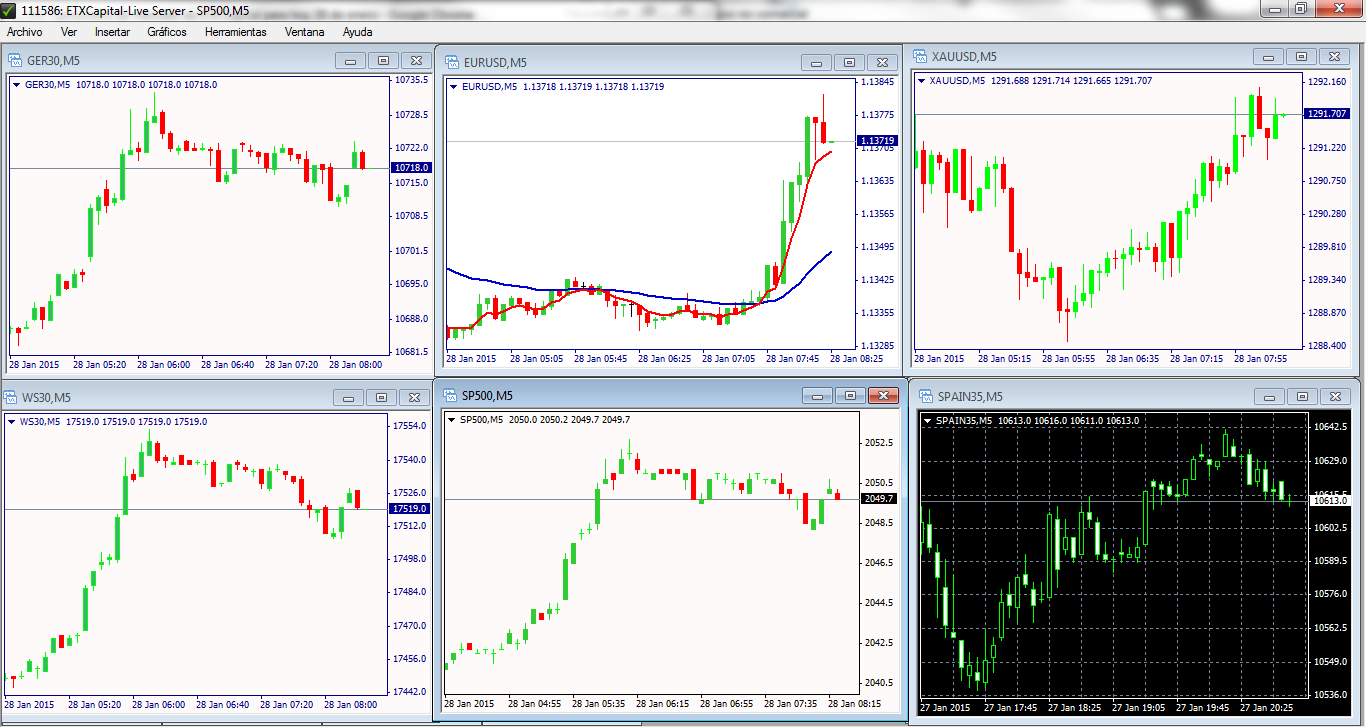Click the SP500 chart window icon
Screen dimensions: 1366x728
(x=450, y=395)
